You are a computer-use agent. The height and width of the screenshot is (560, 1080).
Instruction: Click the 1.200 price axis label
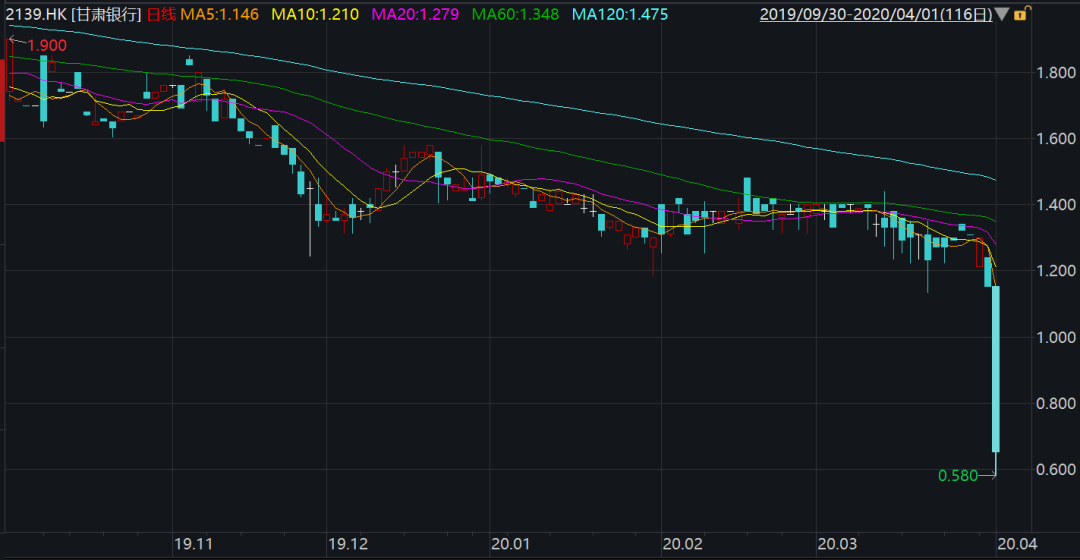tap(1056, 271)
